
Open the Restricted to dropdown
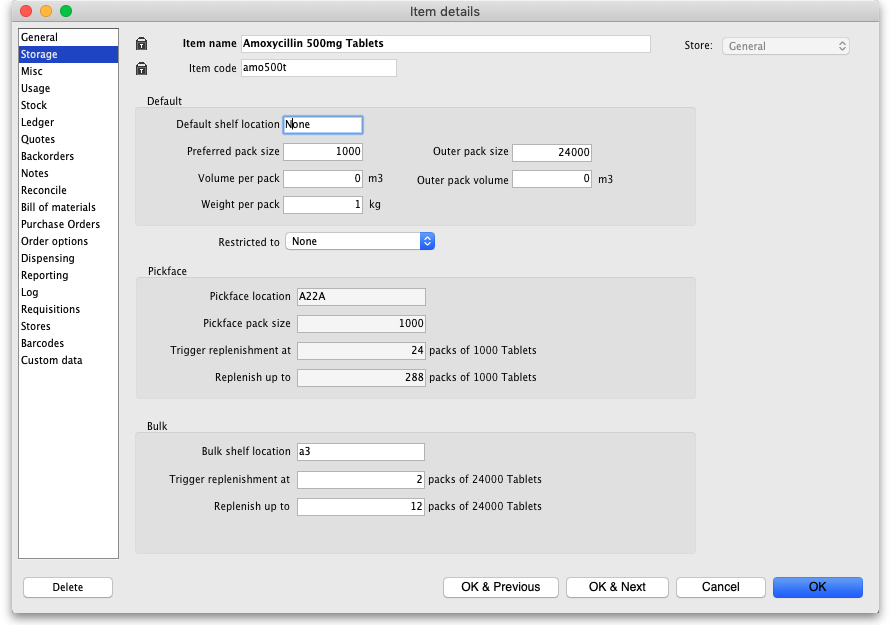click(x=360, y=241)
